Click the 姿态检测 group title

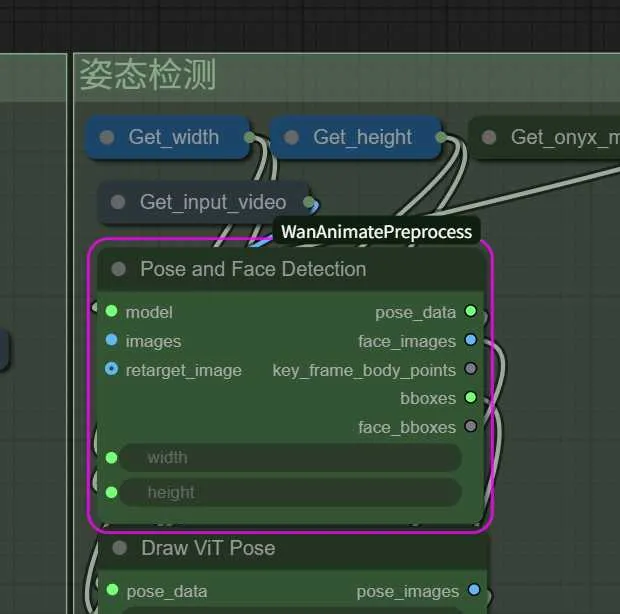pyautogui.click(x=147, y=75)
